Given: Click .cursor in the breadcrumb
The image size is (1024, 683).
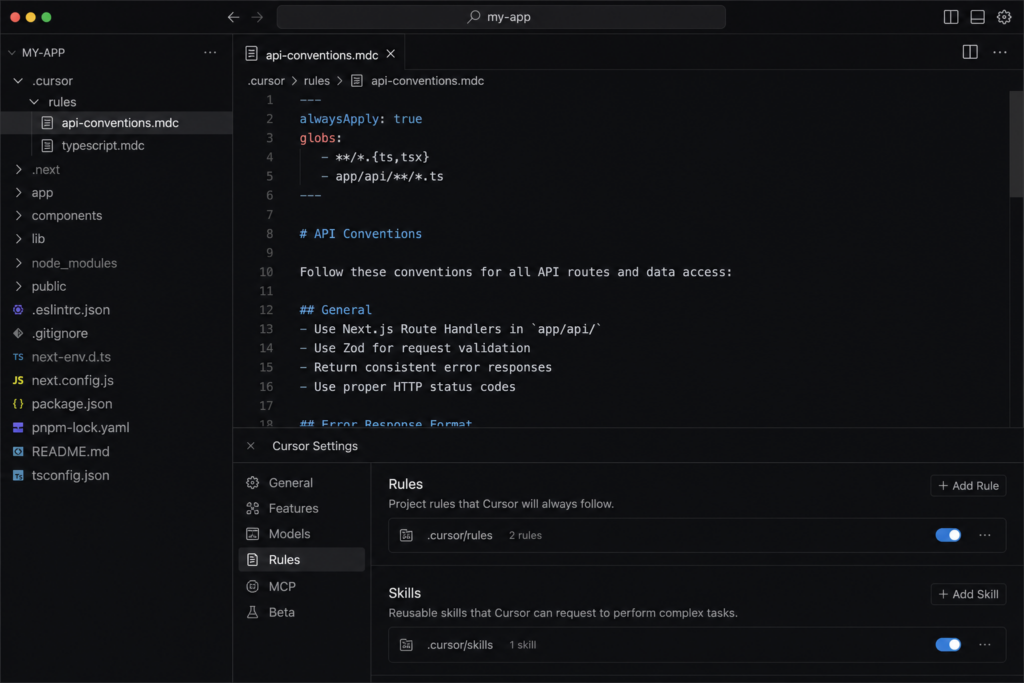Looking at the screenshot, I should 266,81.
